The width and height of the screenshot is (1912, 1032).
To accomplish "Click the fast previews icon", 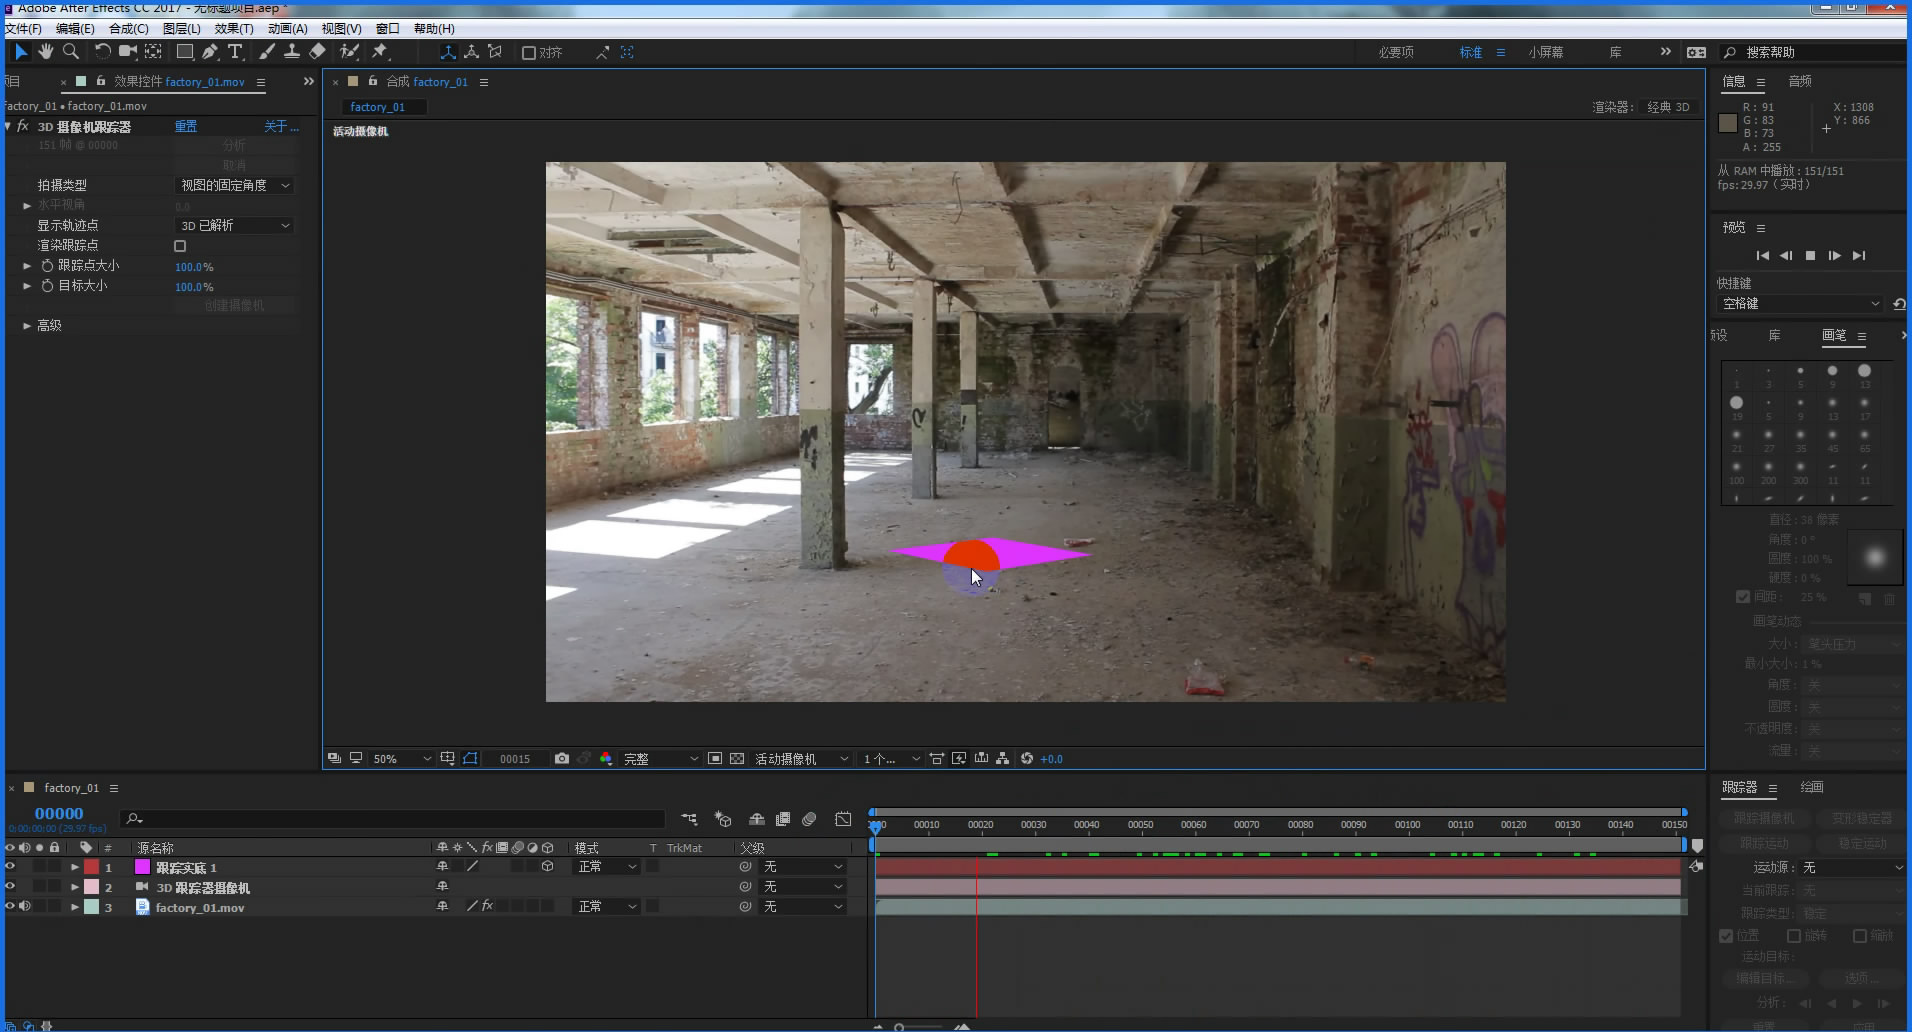I will tap(959, 759).
